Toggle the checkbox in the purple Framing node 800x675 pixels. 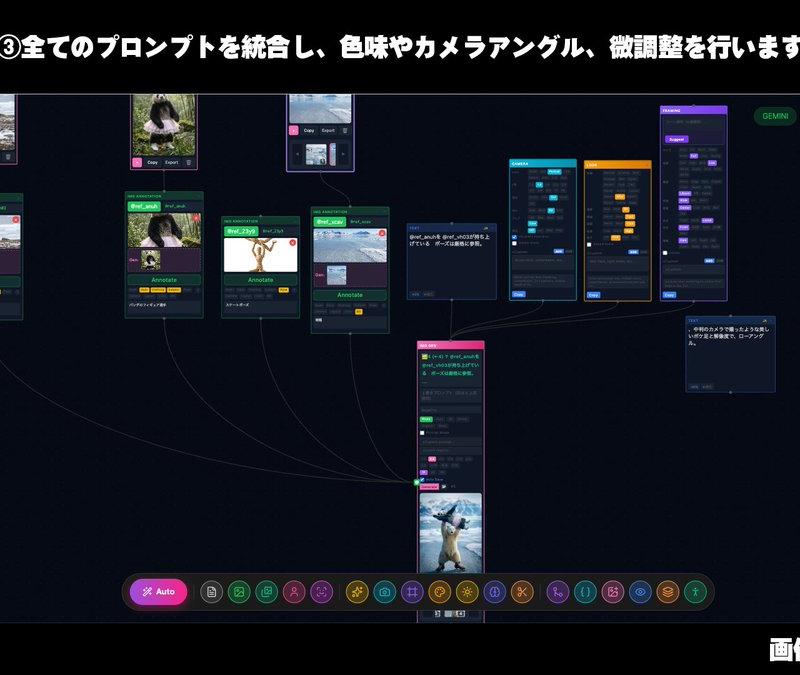(665, 253)
